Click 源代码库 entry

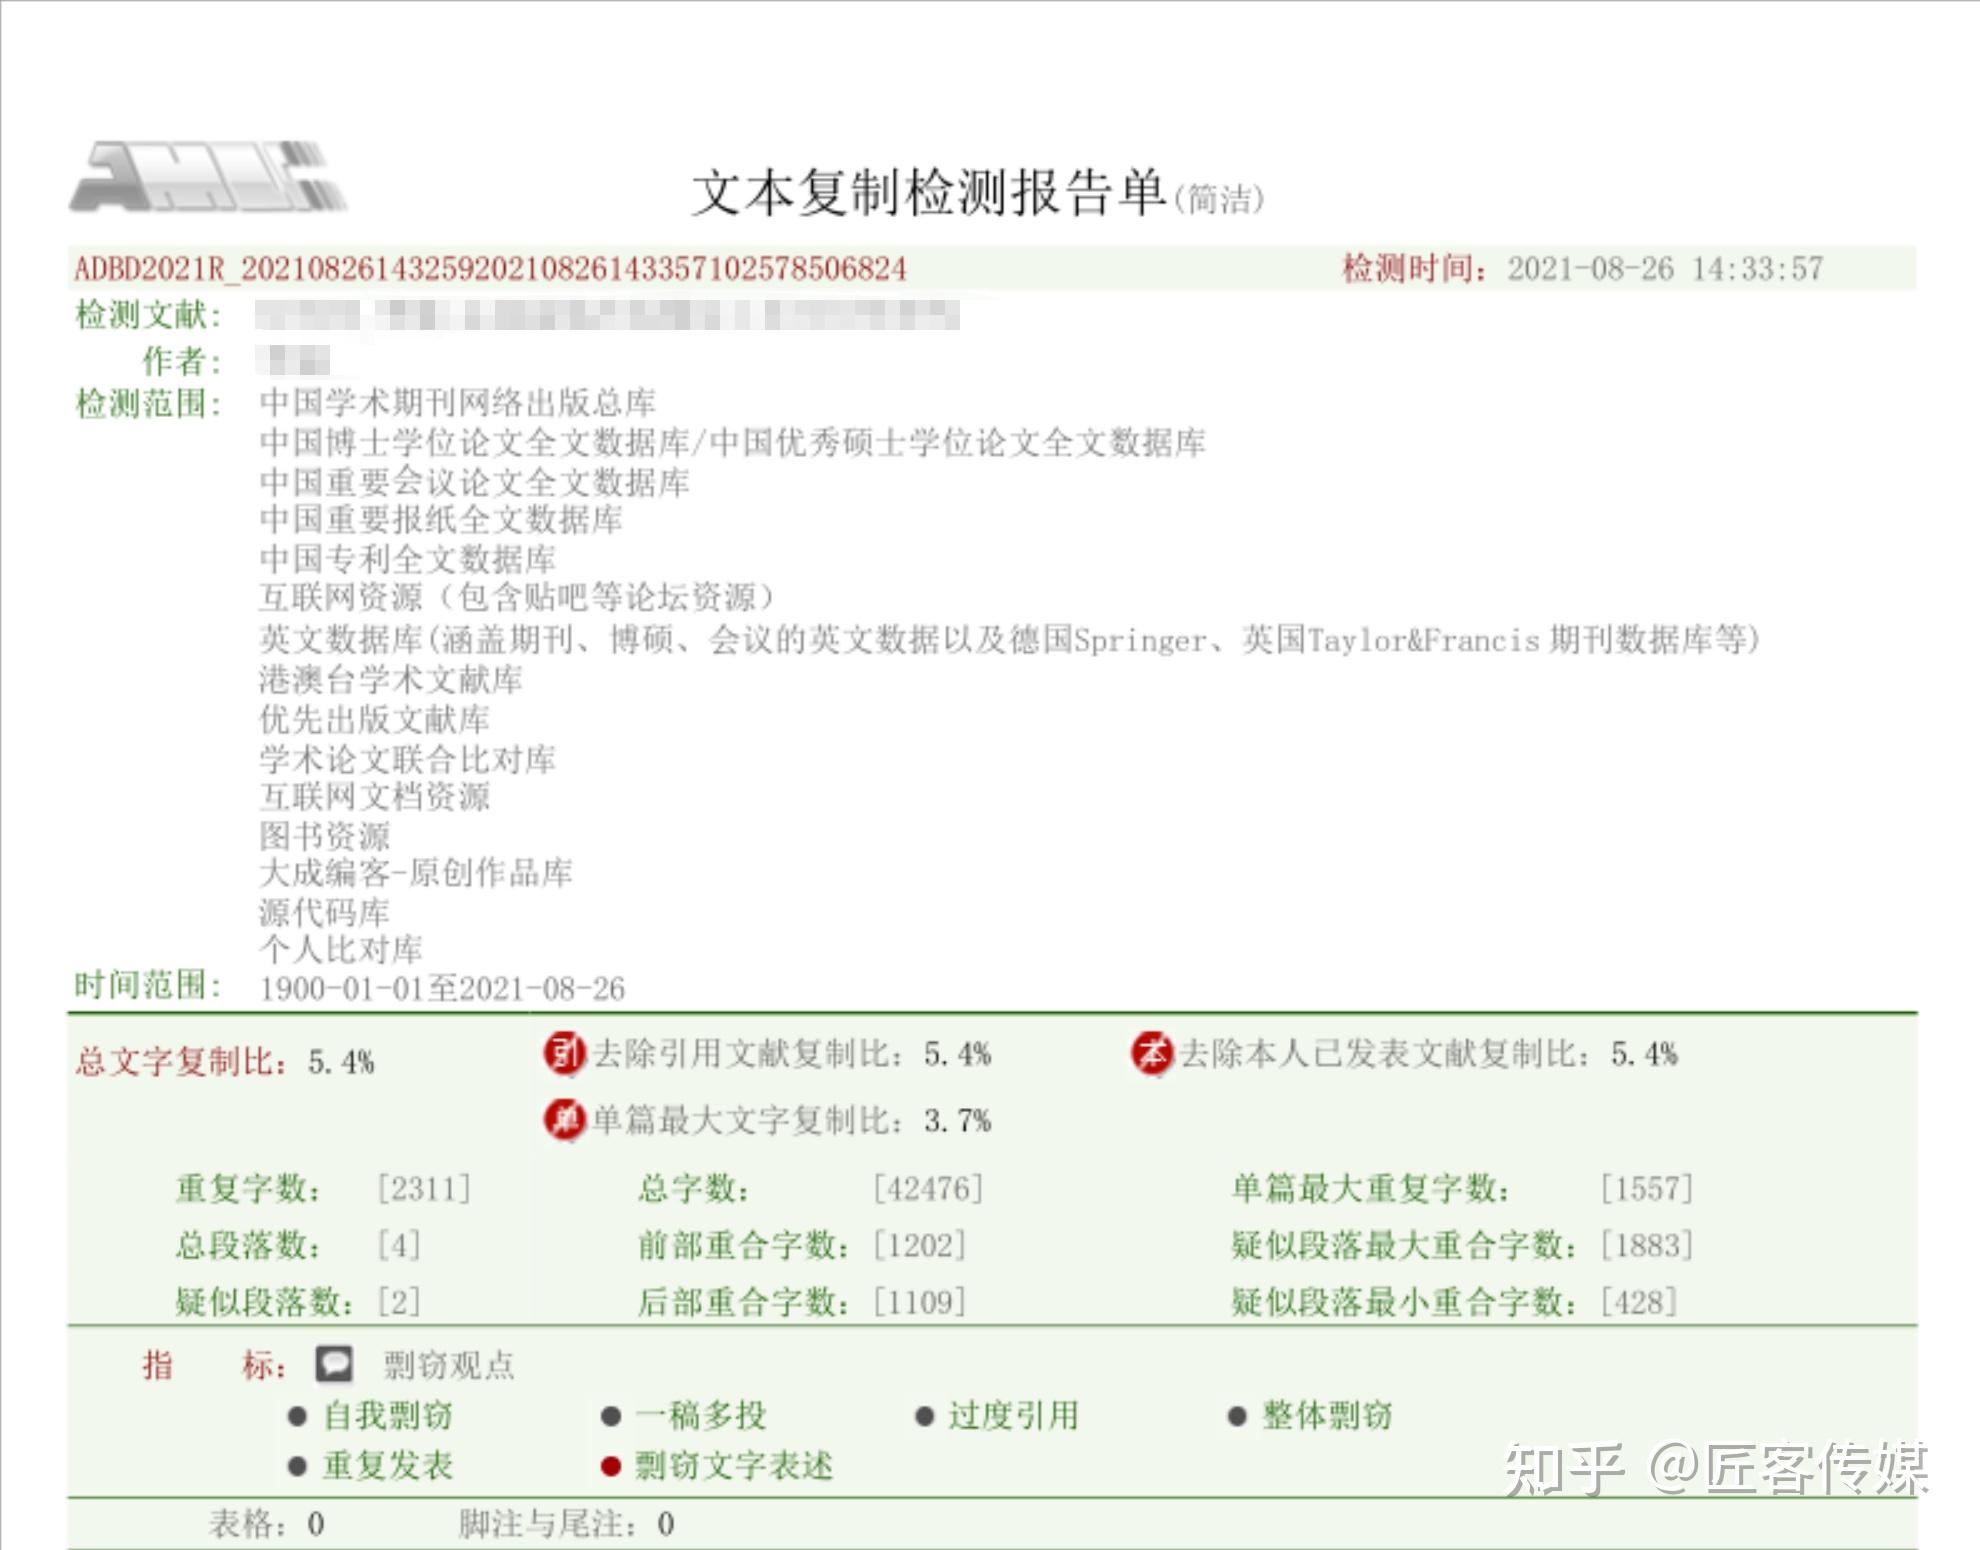click(x=324, y=912)
